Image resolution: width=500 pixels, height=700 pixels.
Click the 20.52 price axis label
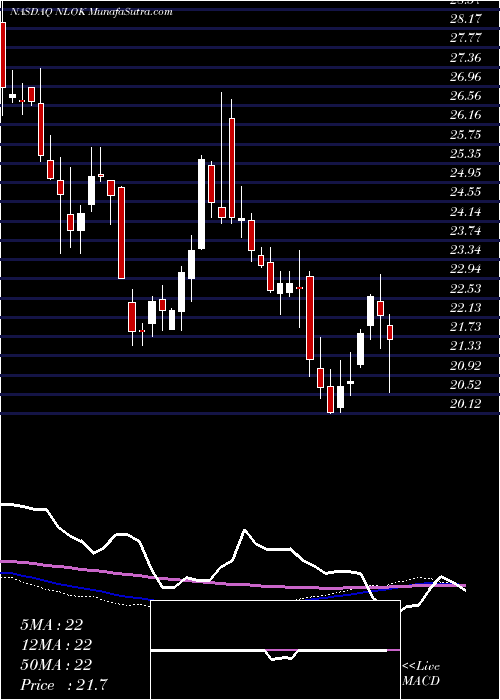[x=466, y=386]
